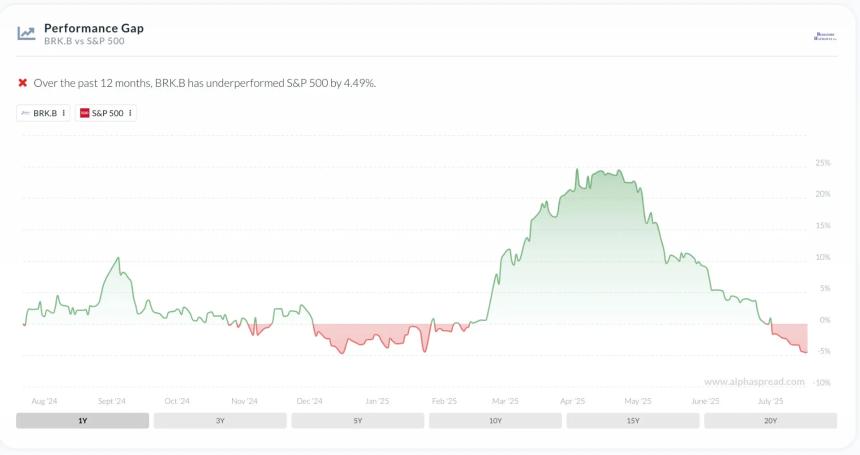The image size is (860, 455).
Task: Switch chart to 20Y range
Action: pos(770,421)
